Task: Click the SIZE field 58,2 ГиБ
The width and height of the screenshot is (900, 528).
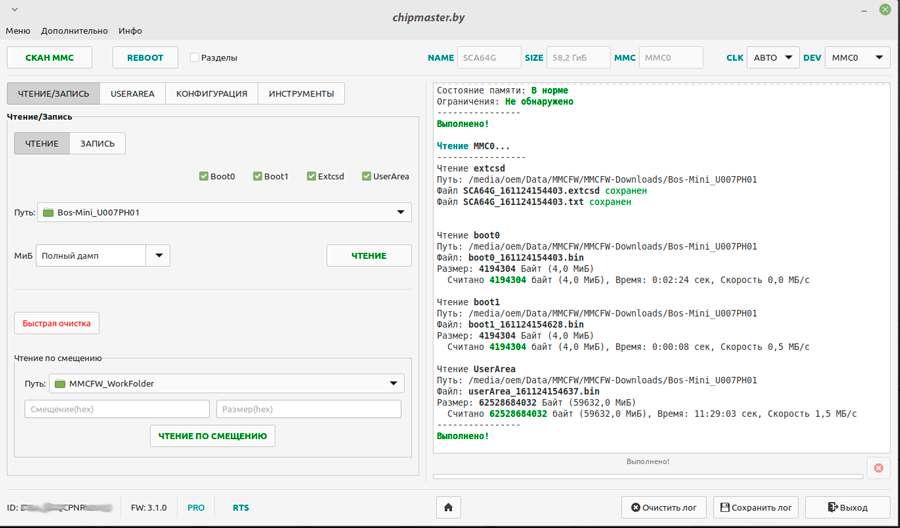Action: [579, 57]
